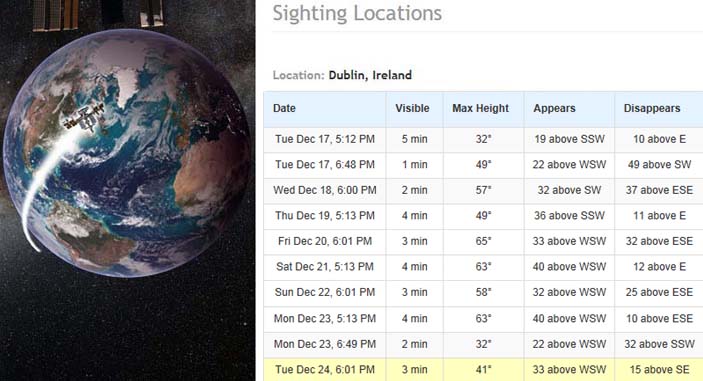The width and height of the screenshot is (703, 381).
Task: Select the Sat Dec 21, 5:13 PM sighting
Action: [x=483, y=267]
